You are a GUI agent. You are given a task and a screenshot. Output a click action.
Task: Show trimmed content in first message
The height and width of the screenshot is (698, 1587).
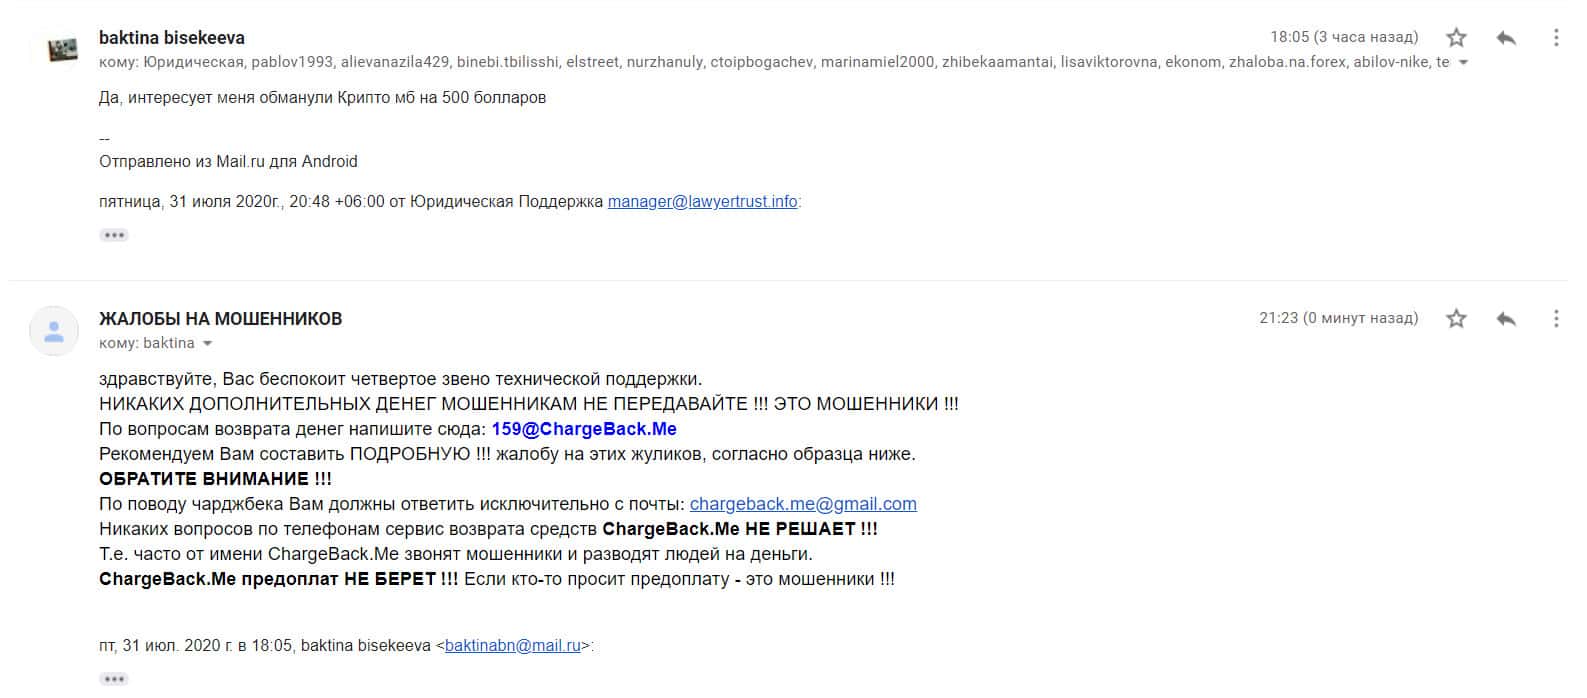[114, 235]
